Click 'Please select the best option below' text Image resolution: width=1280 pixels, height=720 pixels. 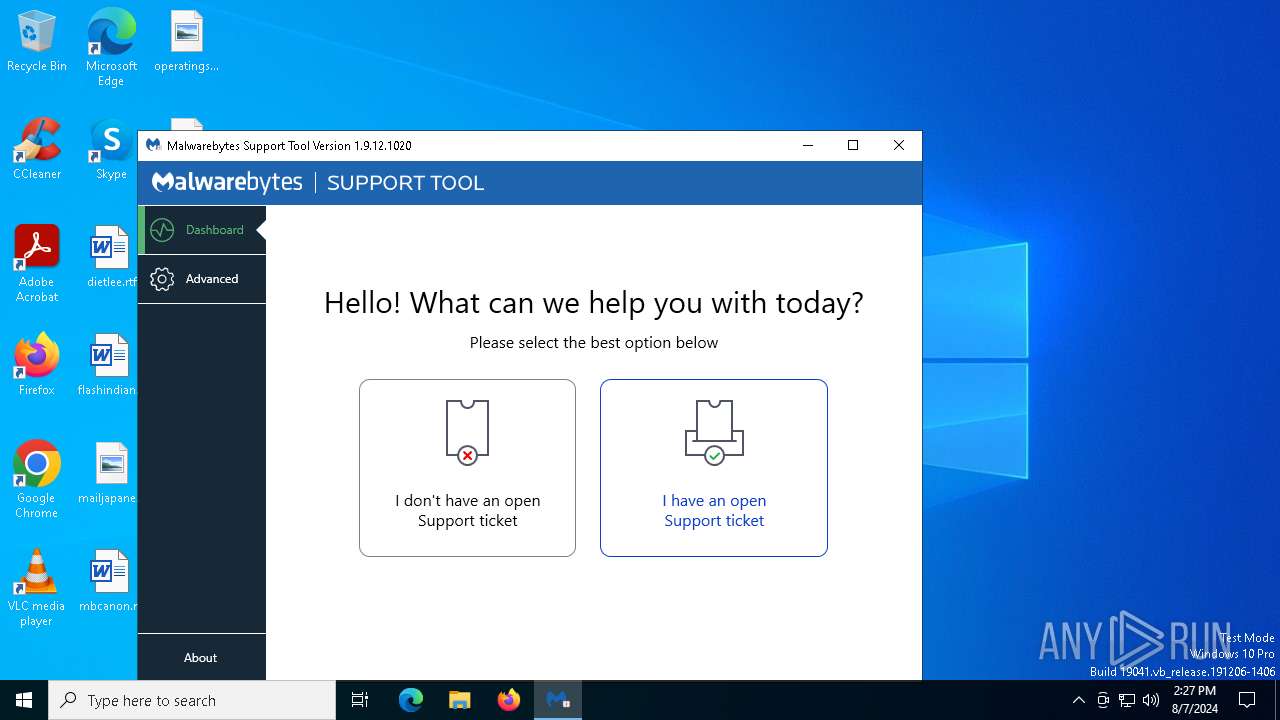(594, 342)
